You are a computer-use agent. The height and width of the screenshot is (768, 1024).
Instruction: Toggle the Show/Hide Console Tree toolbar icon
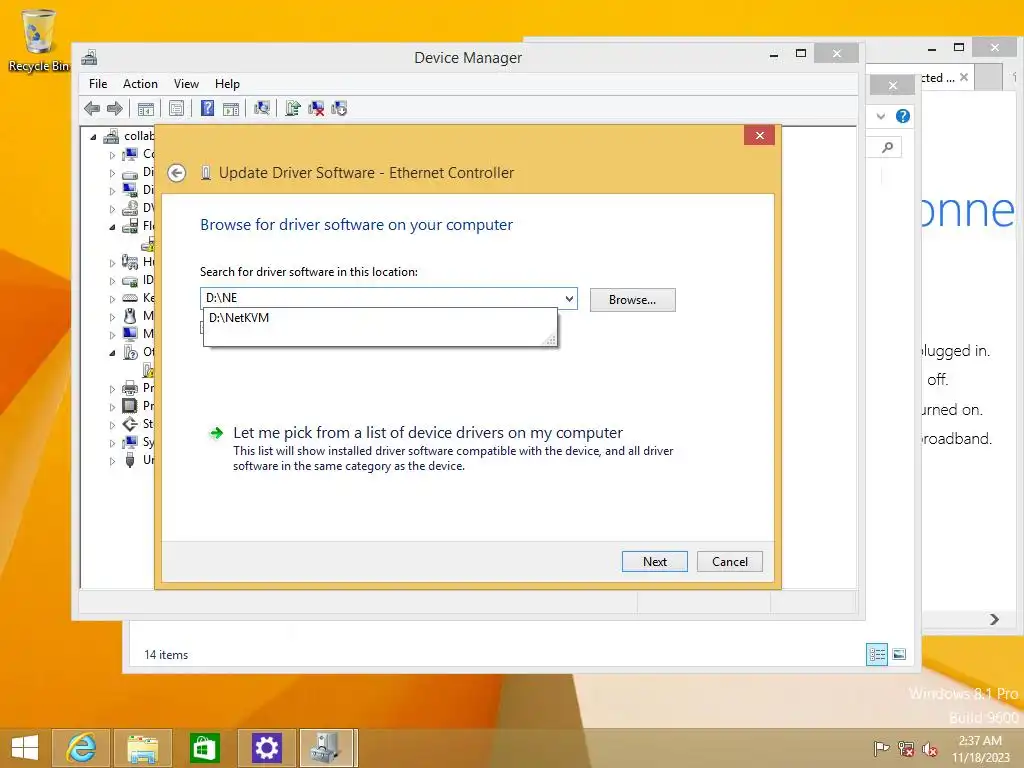pos(146,108)
